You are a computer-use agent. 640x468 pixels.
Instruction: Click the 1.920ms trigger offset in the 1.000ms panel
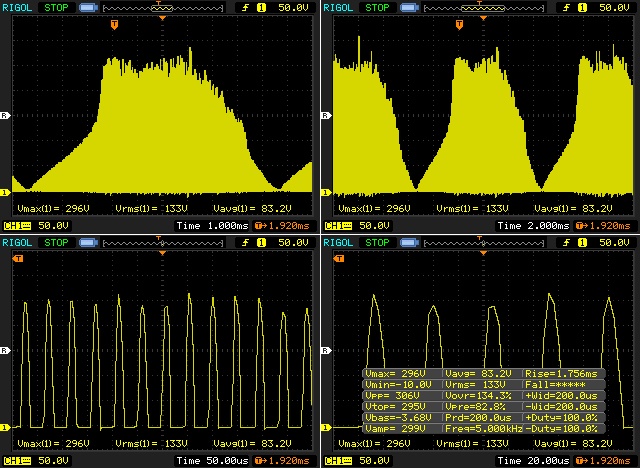(282, 226)
